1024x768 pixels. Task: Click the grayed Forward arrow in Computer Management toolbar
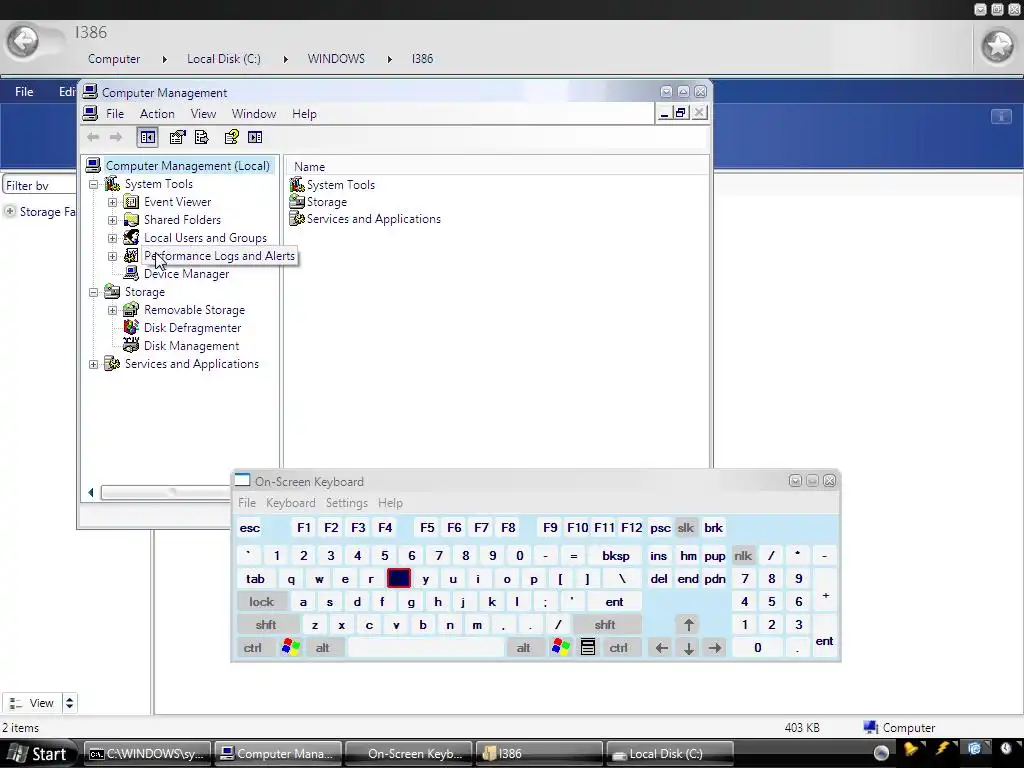pos(116,137)
